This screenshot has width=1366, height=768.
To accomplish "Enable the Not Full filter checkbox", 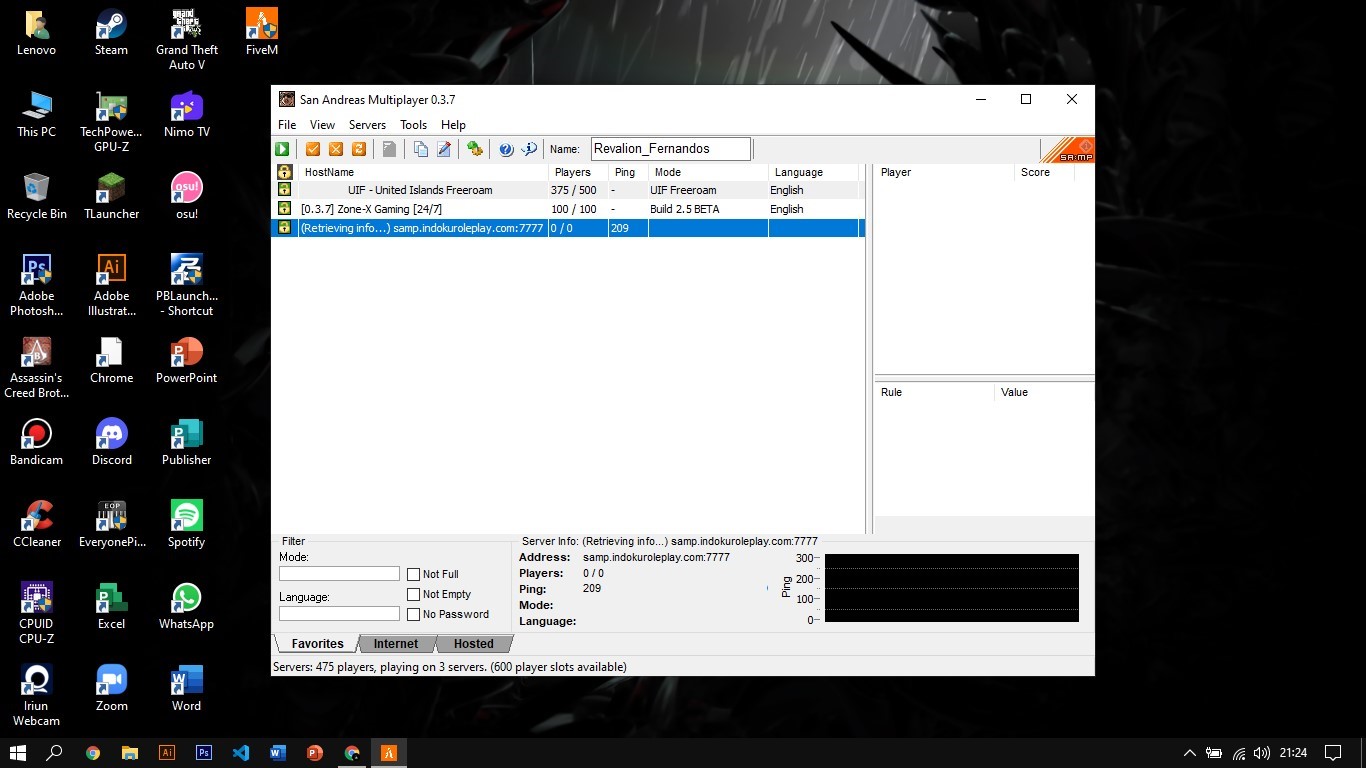I will coord(413,574).
